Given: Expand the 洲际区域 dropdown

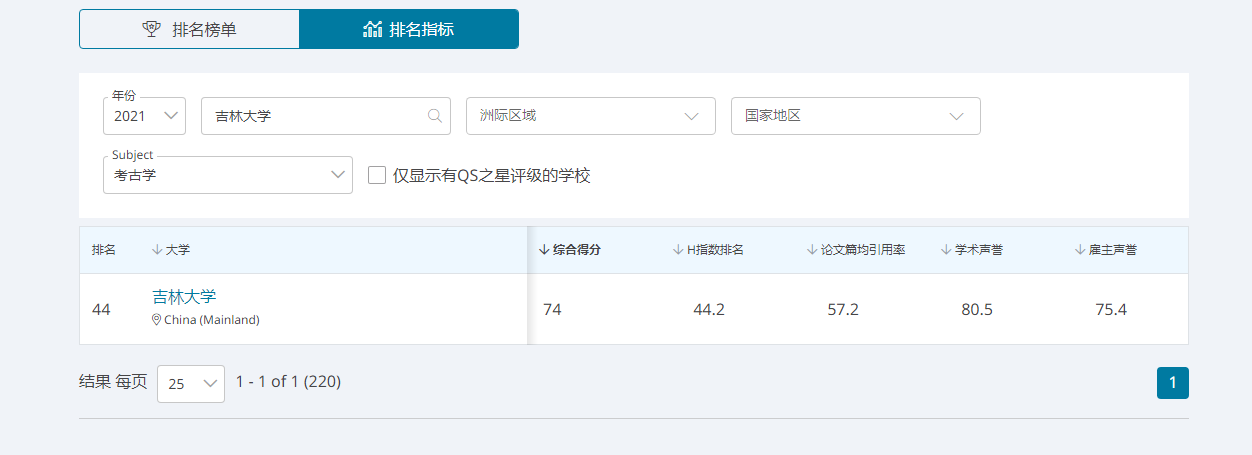Looking at the screenshot, I should coord(590,116).
